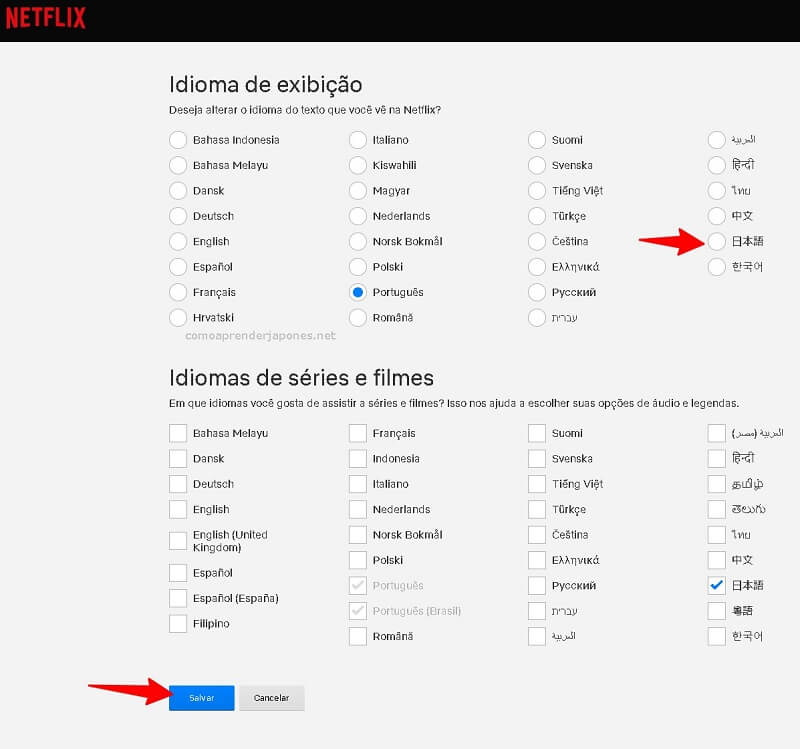Check the తెలుగు checkbox
Viewport: 800px width, 749px height.
(717, 509)
